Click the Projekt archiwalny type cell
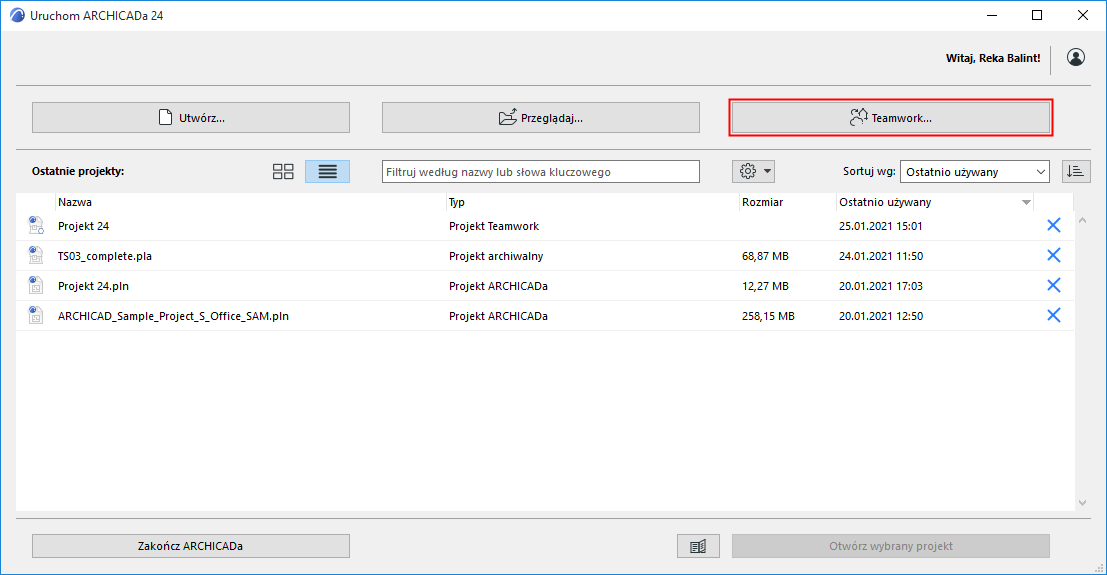This screenshot has width=1107, height=575. (496, 256)
